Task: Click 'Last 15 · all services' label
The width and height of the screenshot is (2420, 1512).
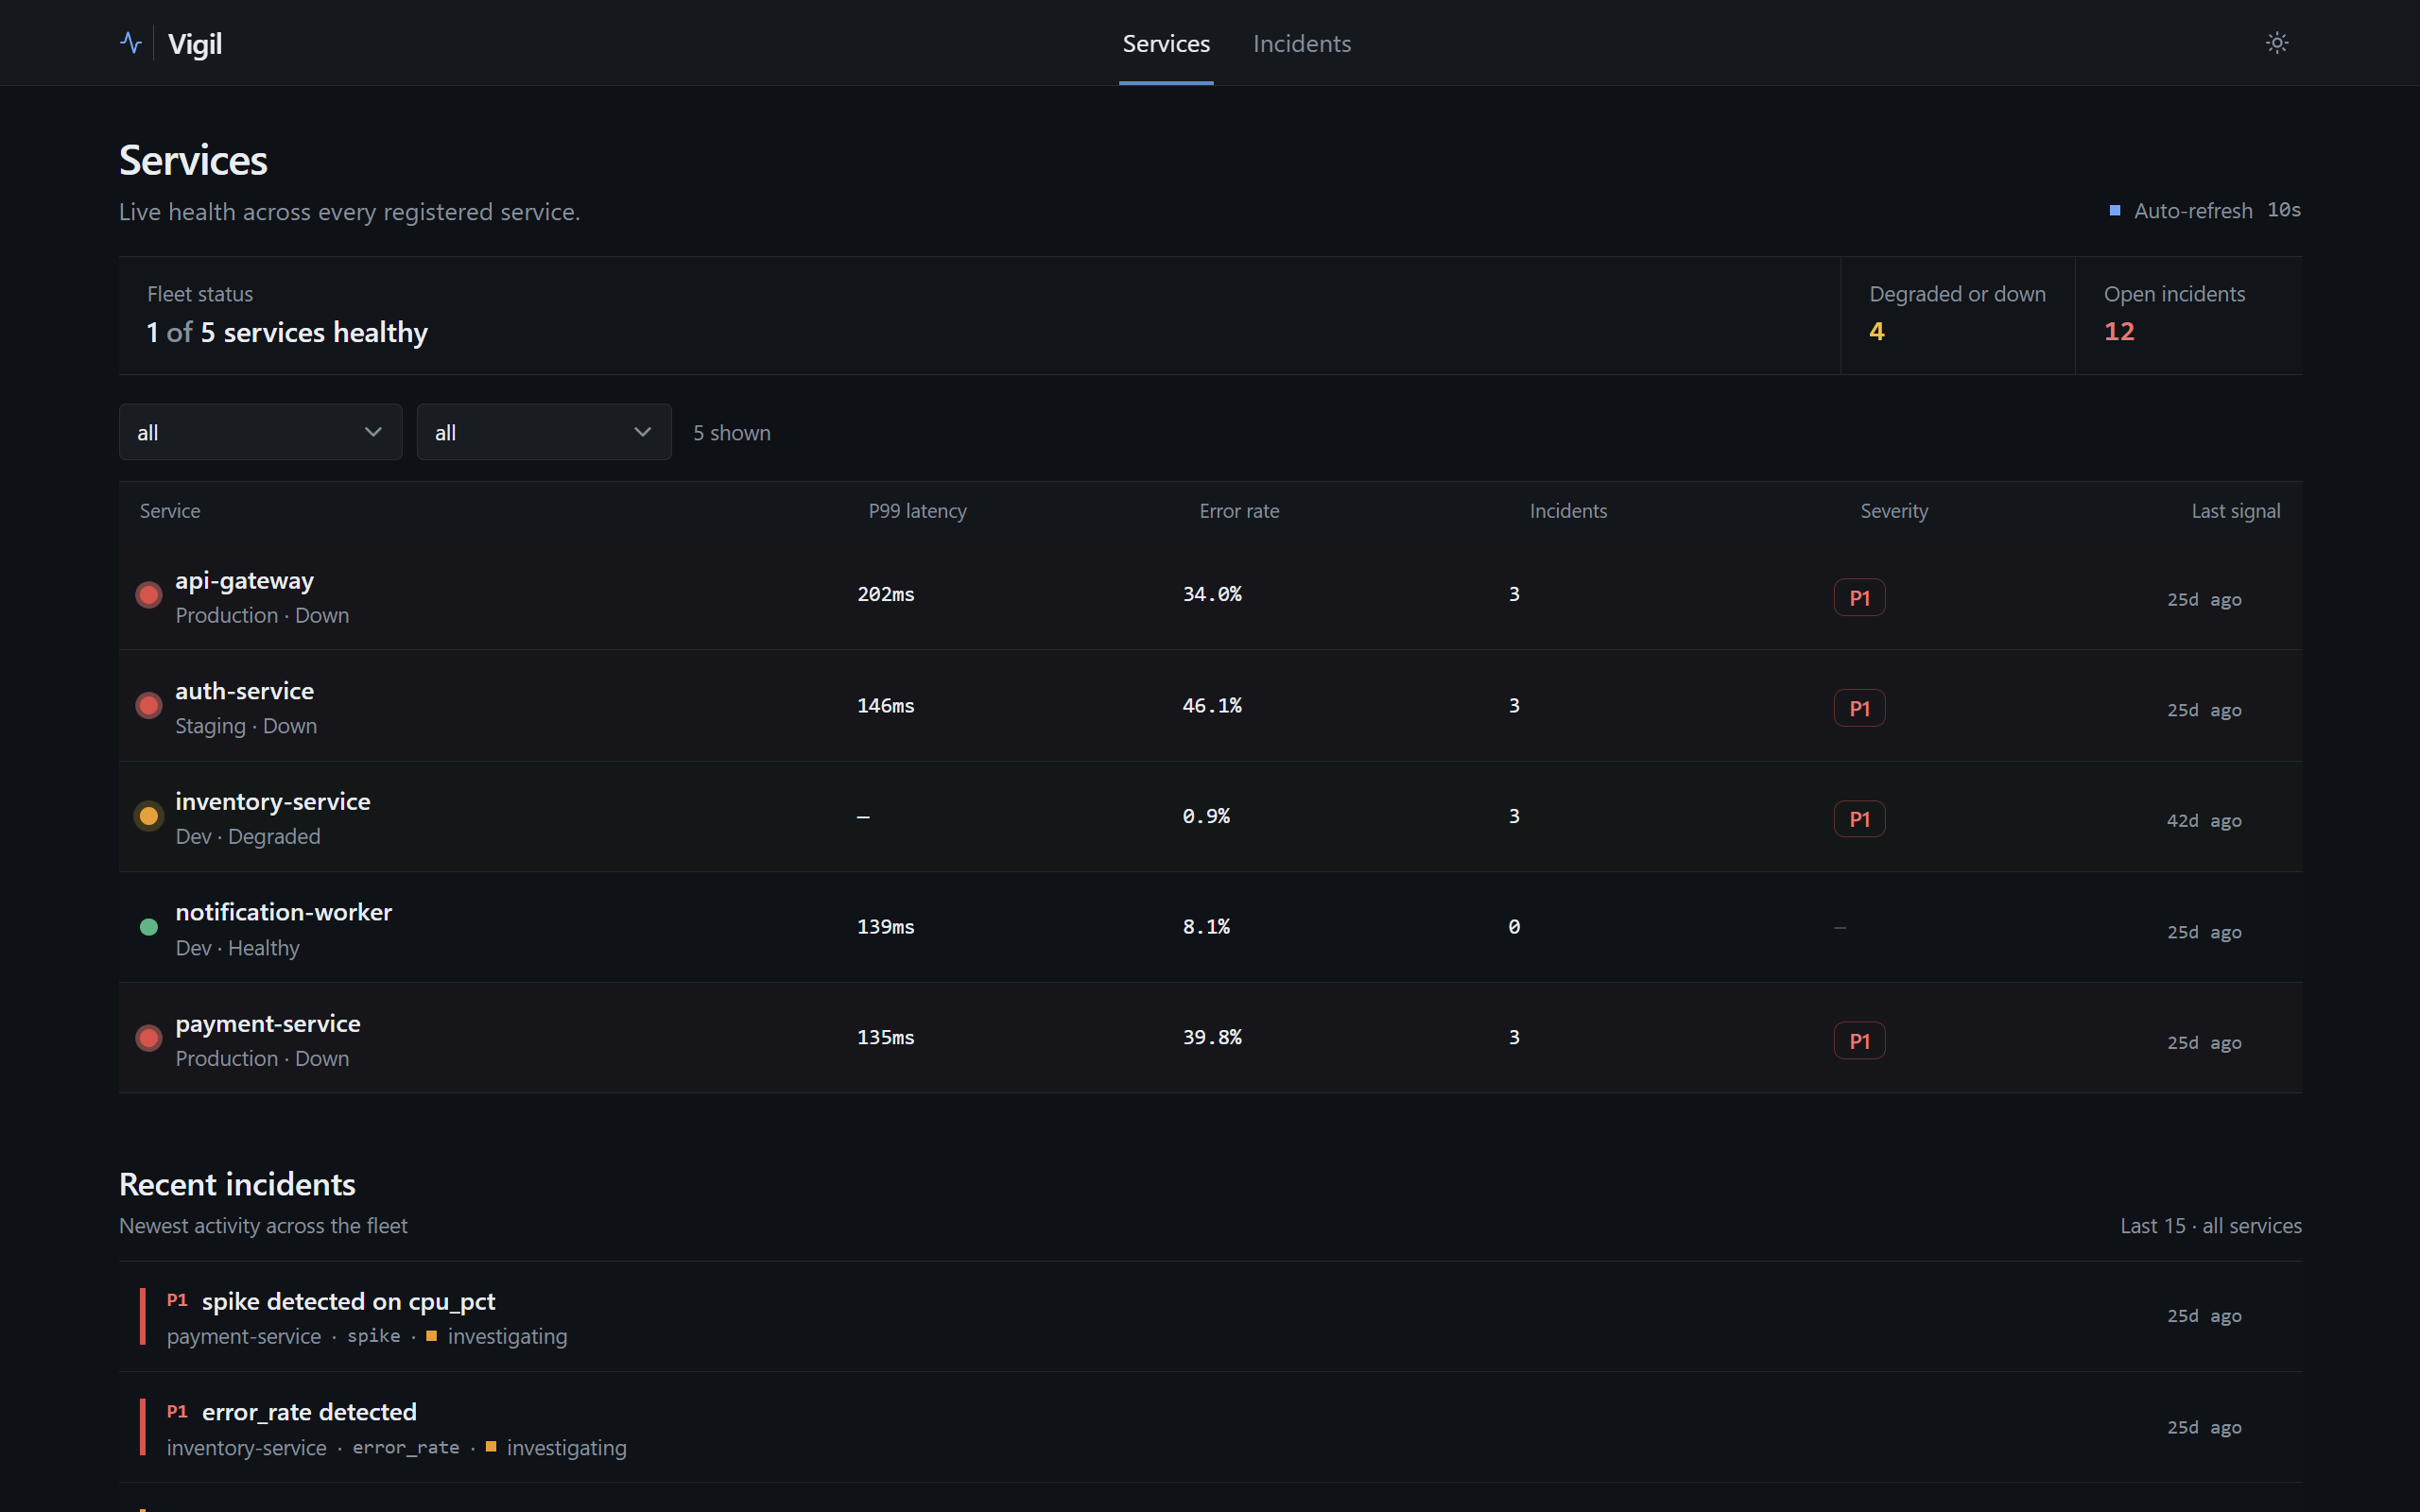Action: 2211,1226
